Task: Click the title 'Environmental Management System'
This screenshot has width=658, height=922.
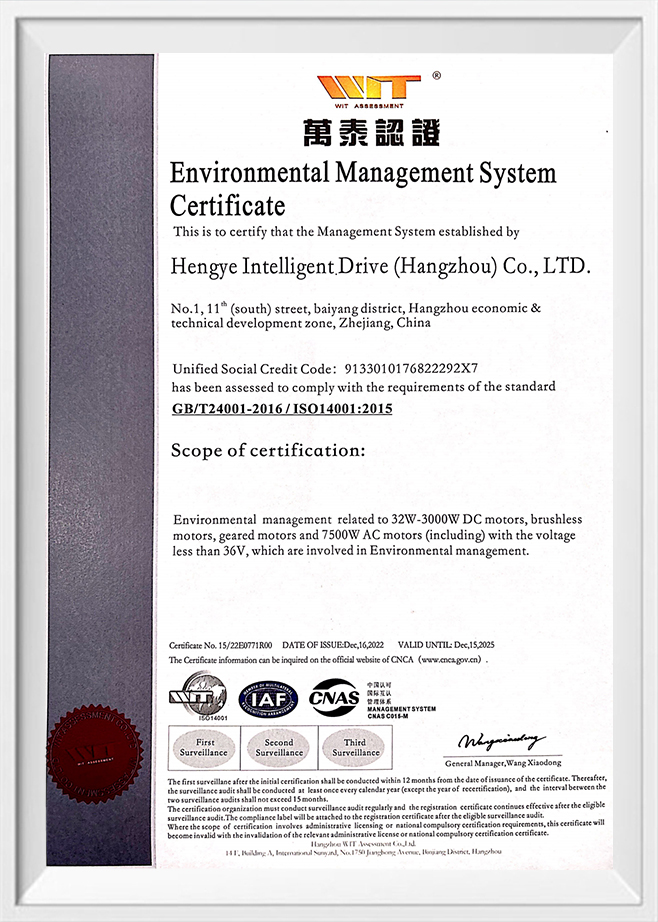Action: 363,173
